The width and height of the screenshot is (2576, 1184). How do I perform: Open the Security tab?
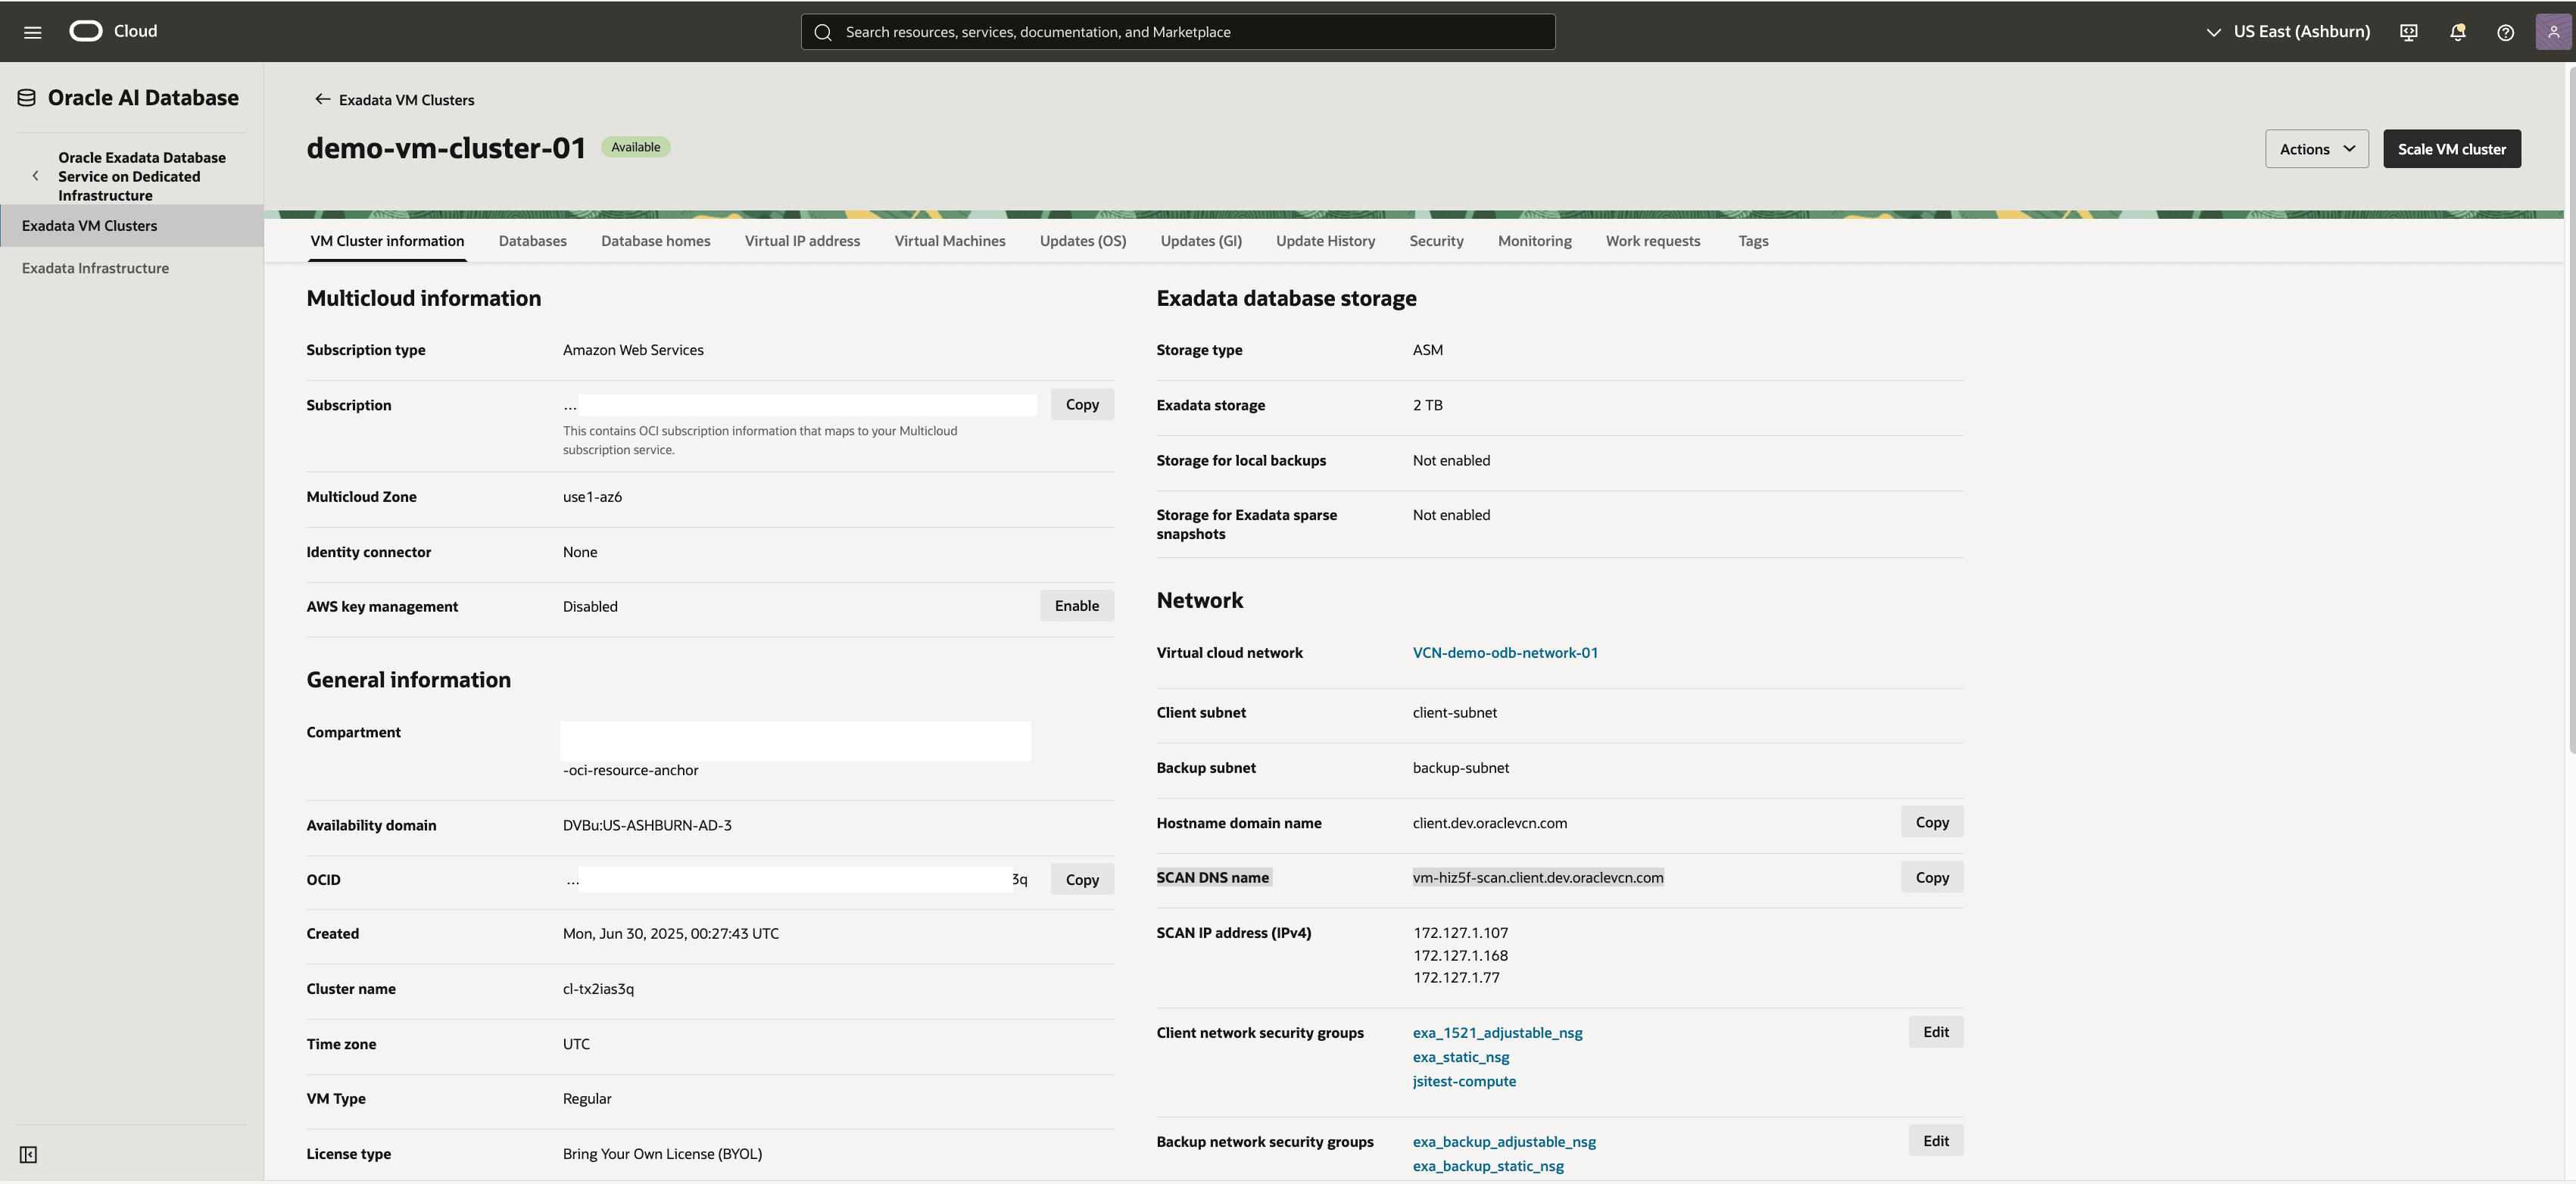click(x=1436, y=241)
